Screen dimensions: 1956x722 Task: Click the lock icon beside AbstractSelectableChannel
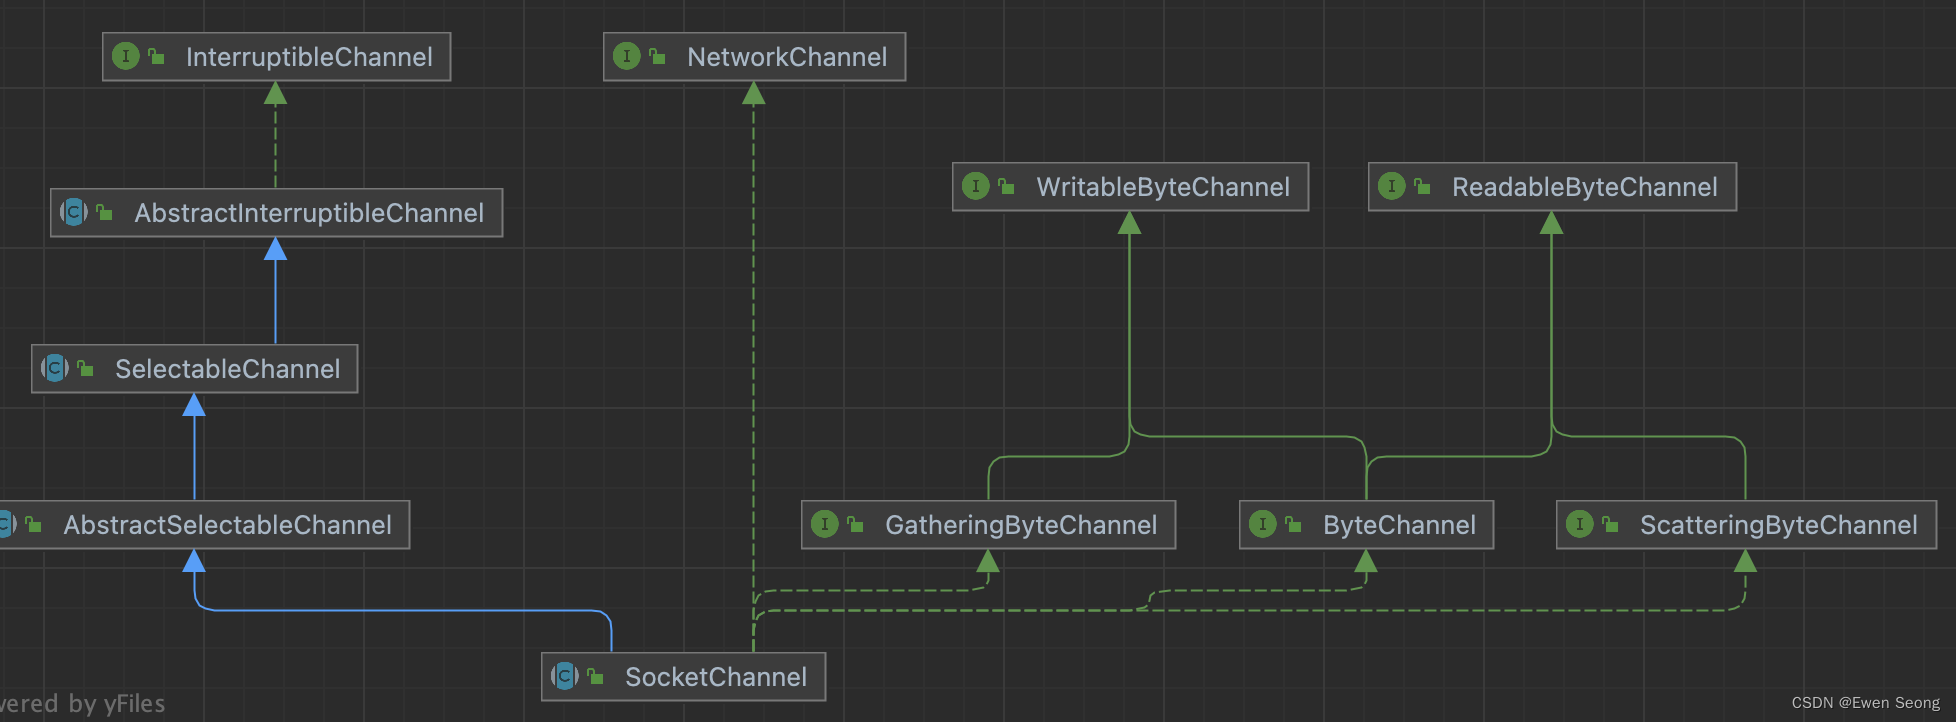click(34, 524)
